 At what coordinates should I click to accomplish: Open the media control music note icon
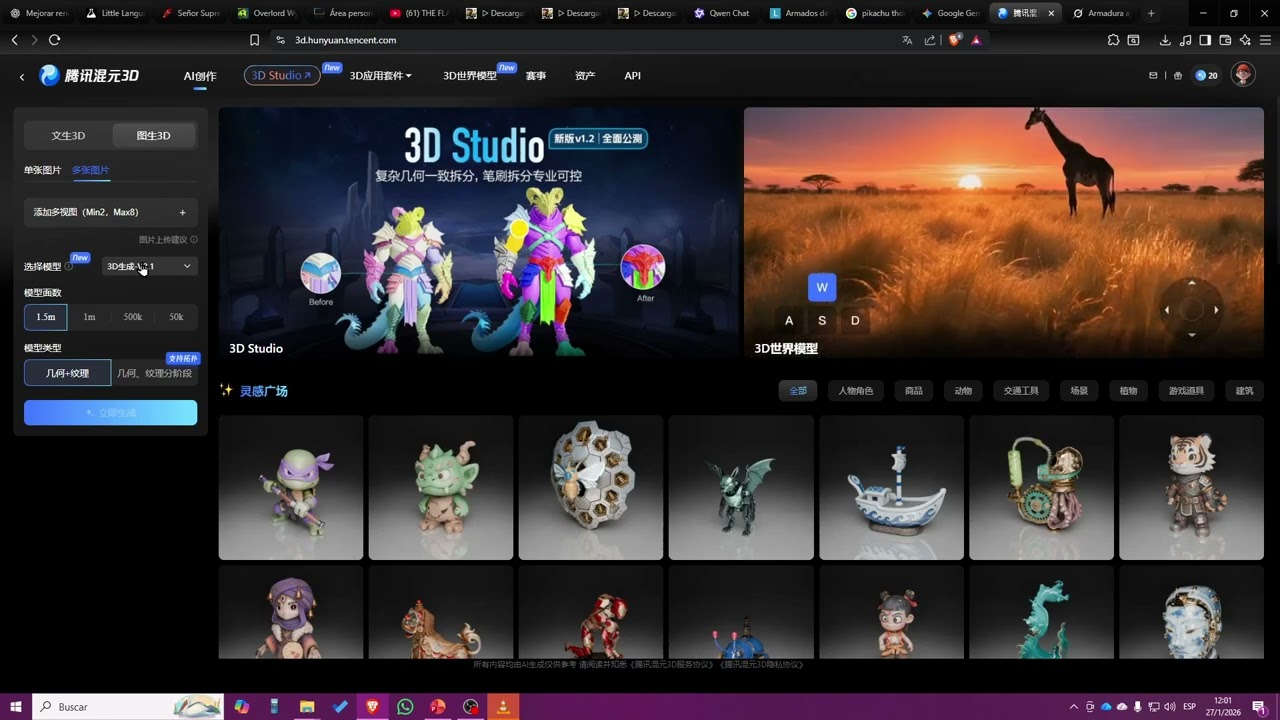pyautogui.click(x=1185, y=40)
